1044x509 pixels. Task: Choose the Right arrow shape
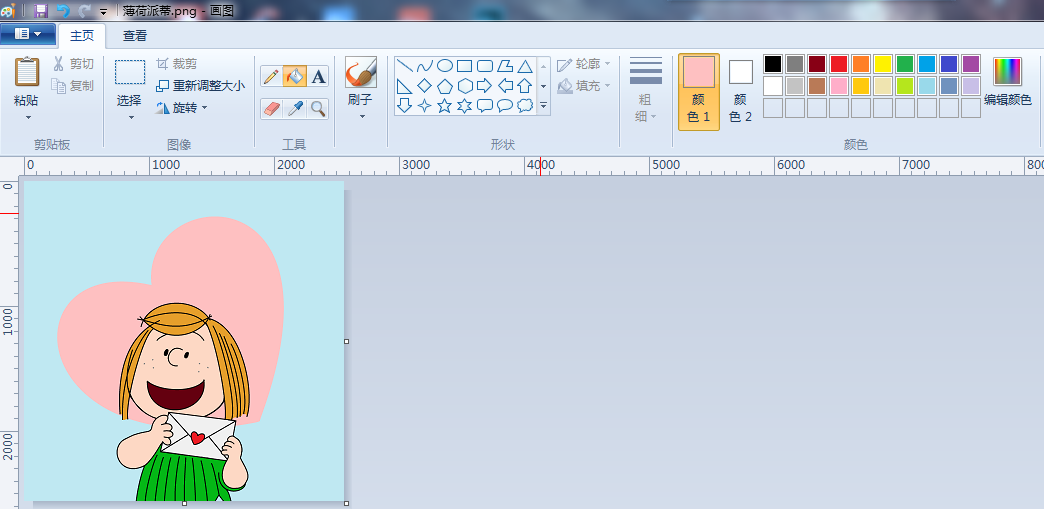point(485,86)
